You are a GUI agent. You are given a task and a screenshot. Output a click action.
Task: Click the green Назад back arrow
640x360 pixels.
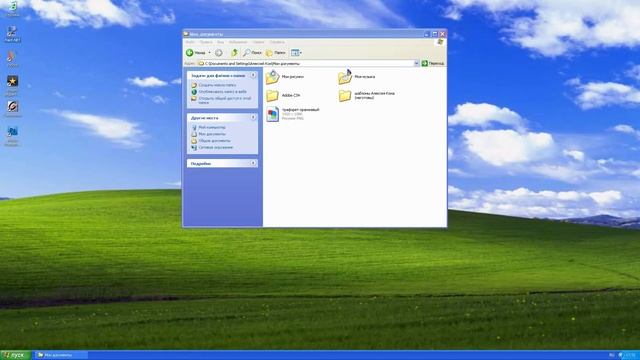click(190, 53)
